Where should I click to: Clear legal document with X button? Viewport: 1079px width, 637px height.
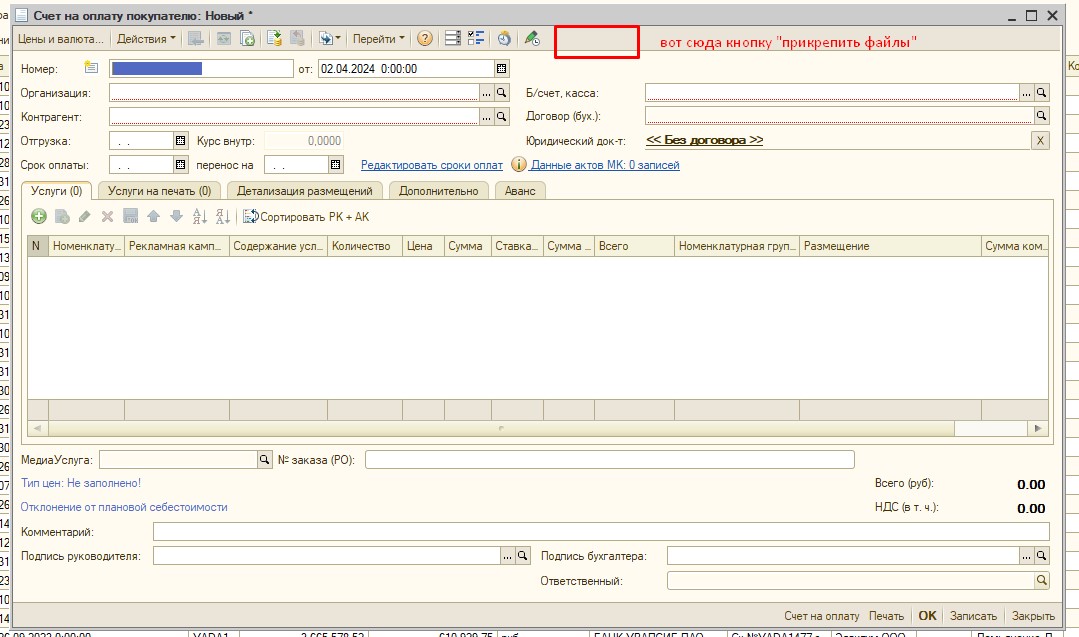point(1040,141)
